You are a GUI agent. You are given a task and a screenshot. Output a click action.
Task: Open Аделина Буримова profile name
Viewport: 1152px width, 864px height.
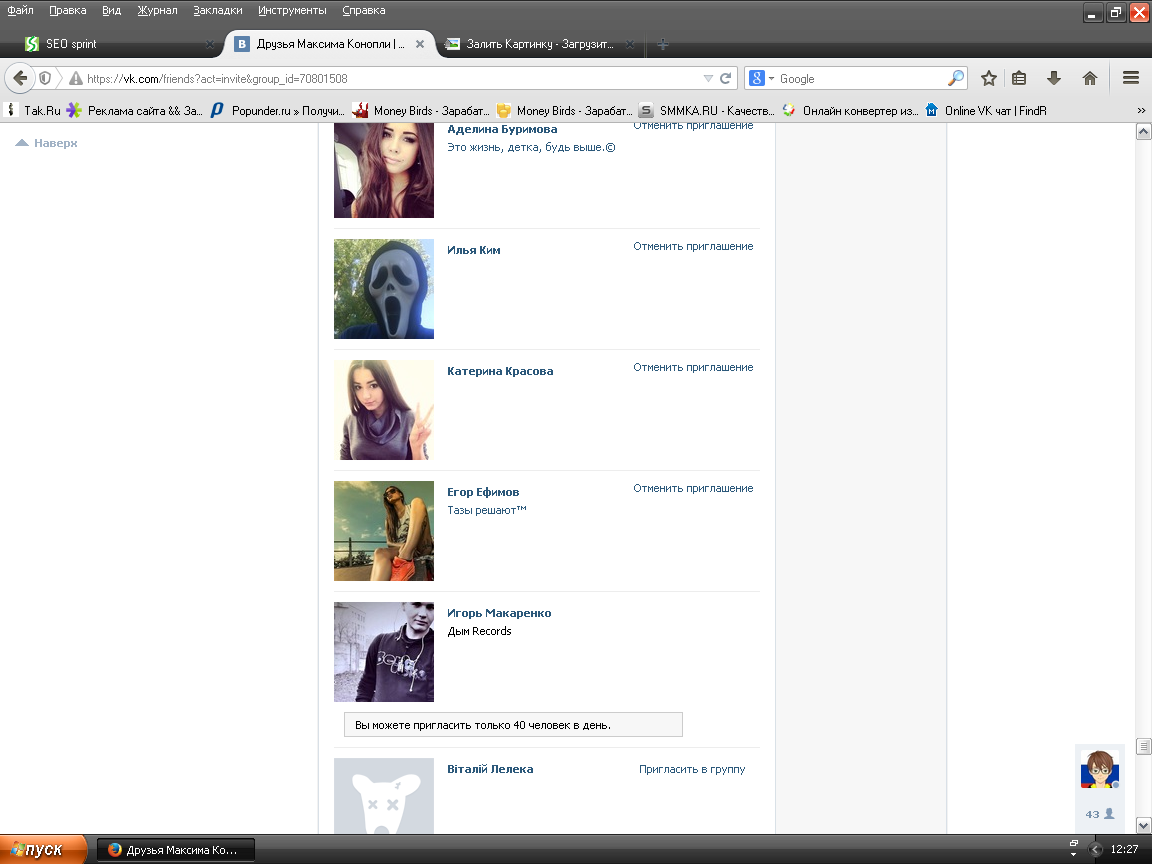[502, 129]
